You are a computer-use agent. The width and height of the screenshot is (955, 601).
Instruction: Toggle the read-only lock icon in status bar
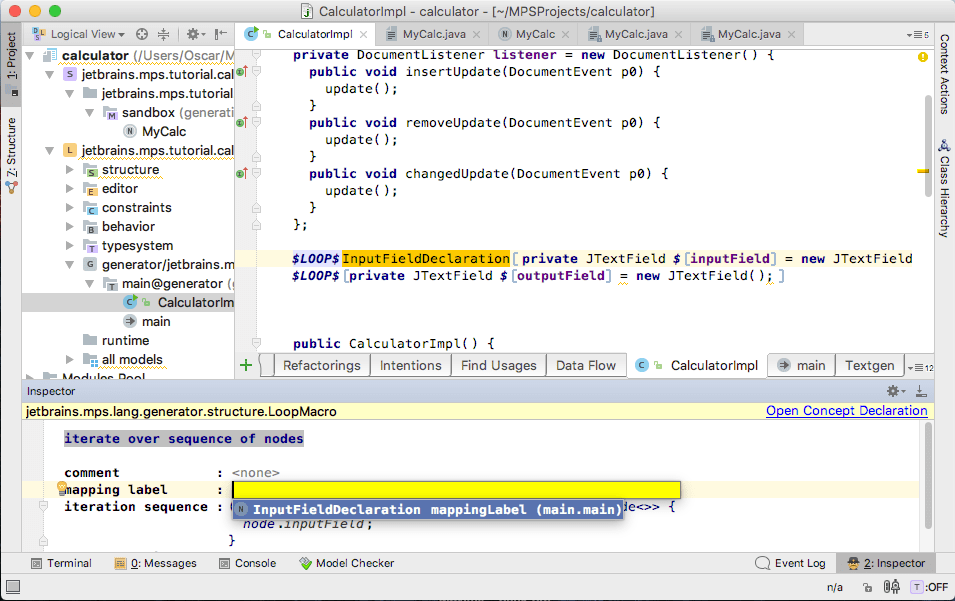tap(867, 587)
